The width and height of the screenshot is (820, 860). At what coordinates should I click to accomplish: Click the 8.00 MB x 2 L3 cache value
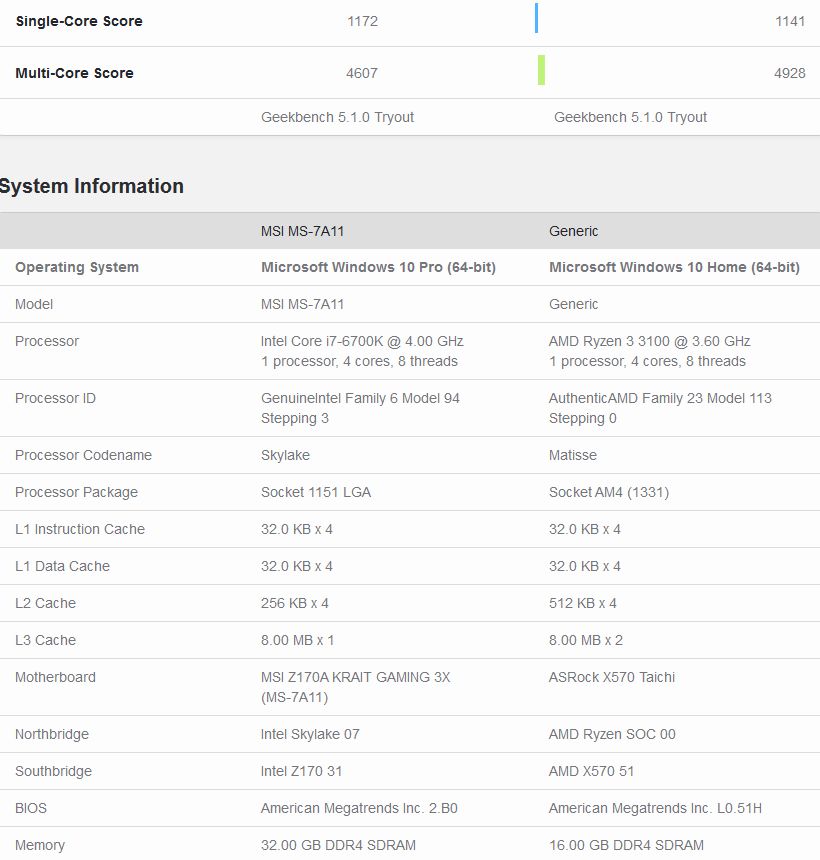[x=586, y=640]
